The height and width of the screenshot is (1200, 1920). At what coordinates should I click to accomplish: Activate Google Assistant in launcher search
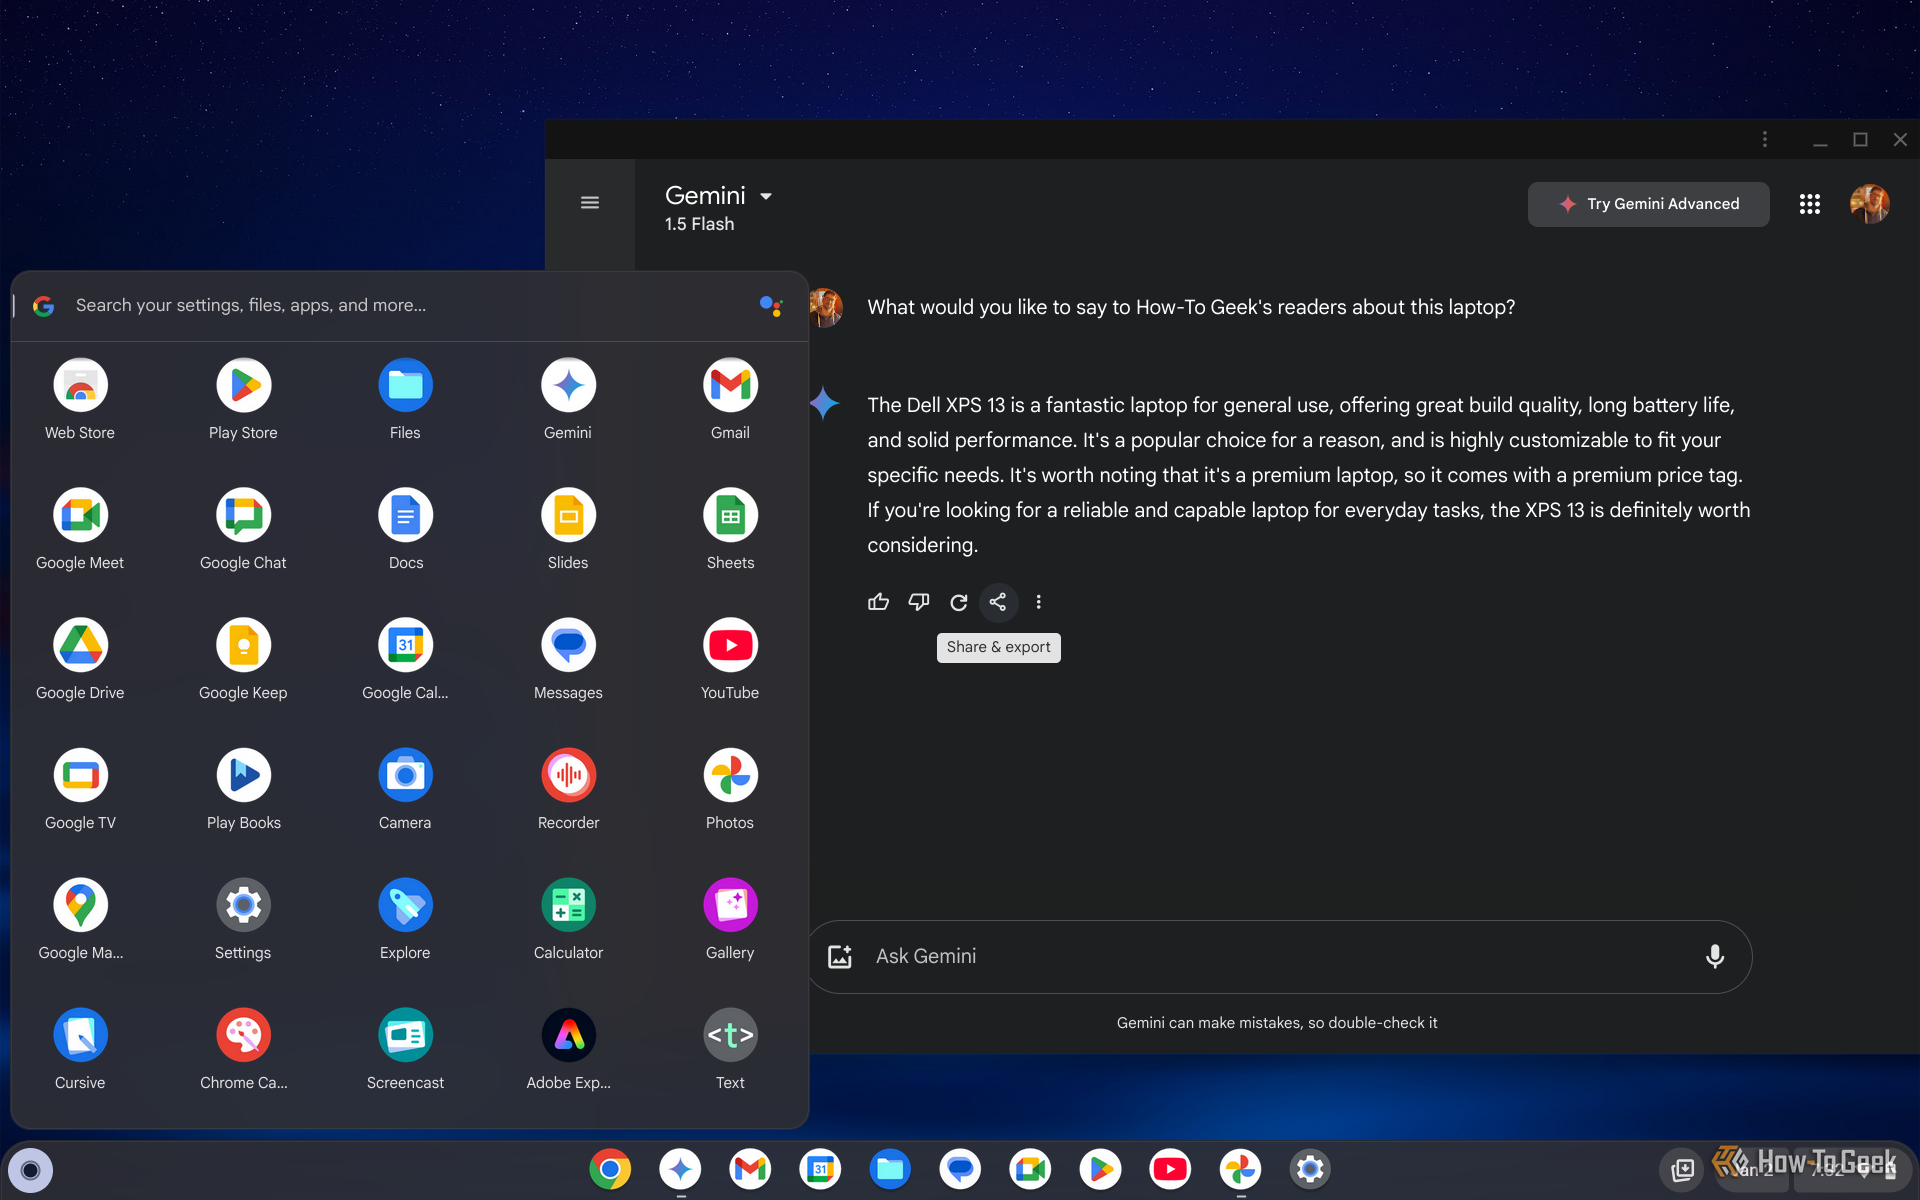pos(770,306)
